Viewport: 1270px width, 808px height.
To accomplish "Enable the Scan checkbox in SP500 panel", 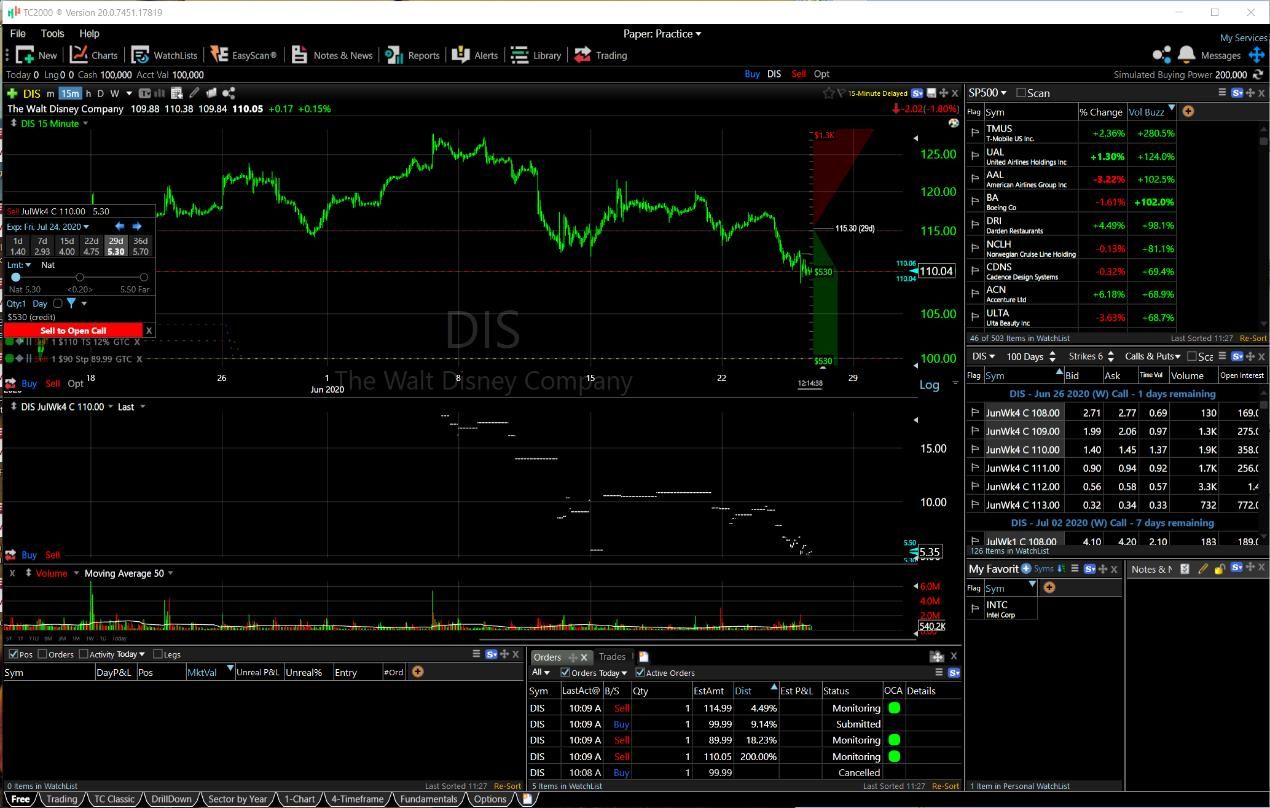I will [1021, 93].
